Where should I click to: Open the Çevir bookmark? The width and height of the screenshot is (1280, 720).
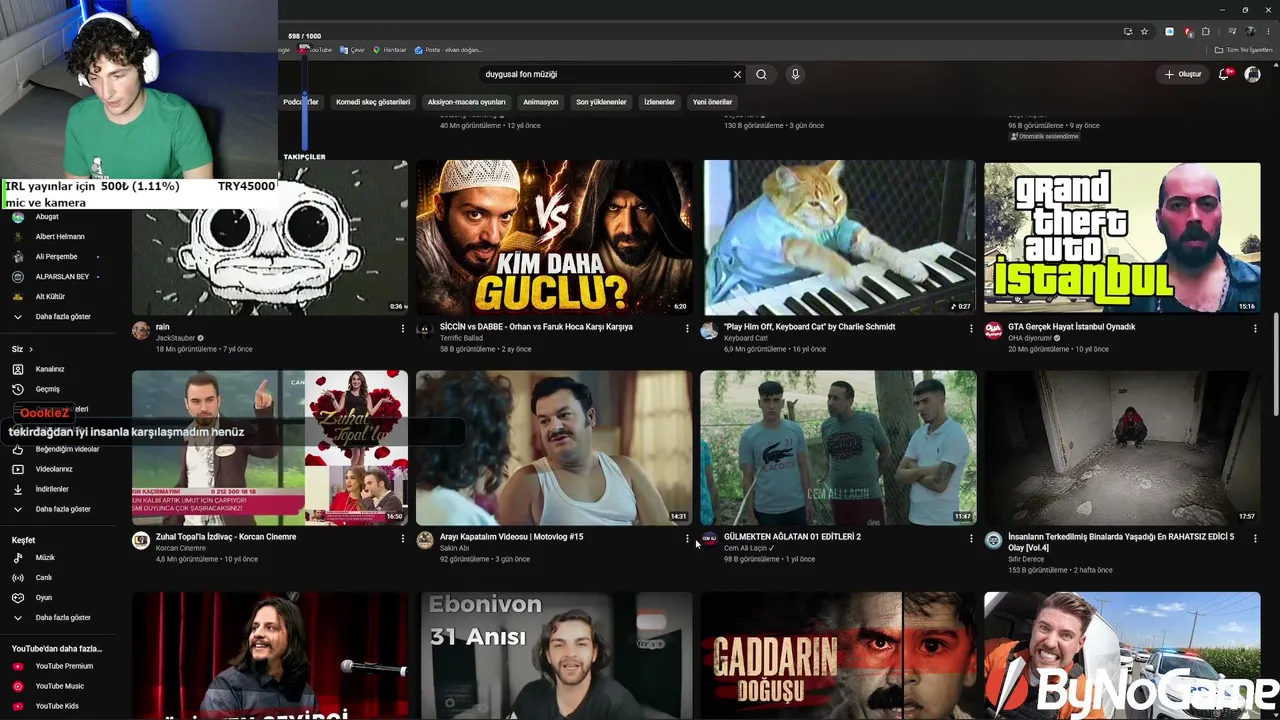(352, 50)
